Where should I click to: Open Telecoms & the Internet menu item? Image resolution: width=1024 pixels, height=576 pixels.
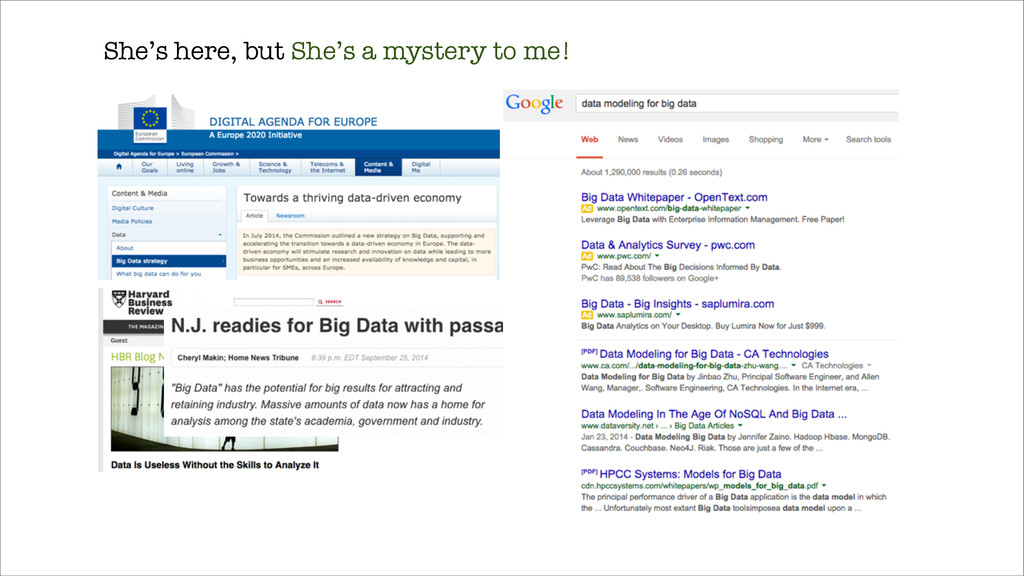[327, 167]
